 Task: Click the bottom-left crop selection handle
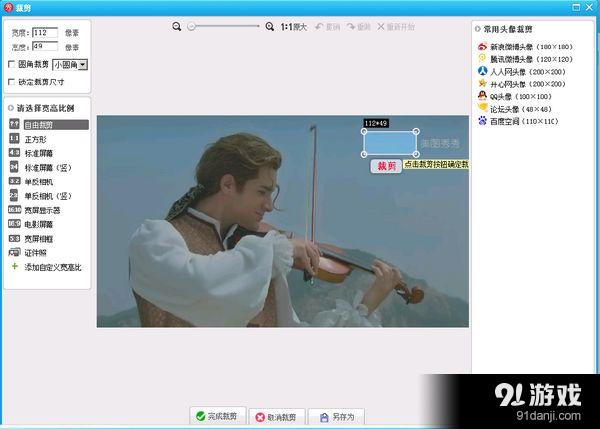click(364, 154)
